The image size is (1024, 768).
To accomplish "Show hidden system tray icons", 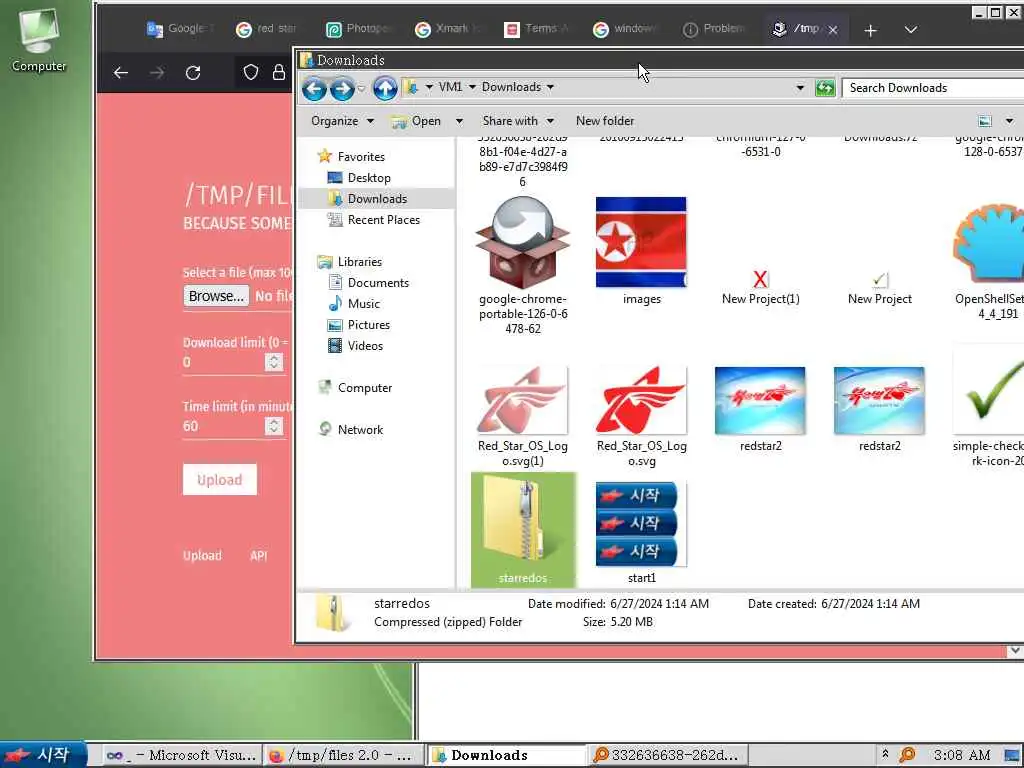I will 885,753.
